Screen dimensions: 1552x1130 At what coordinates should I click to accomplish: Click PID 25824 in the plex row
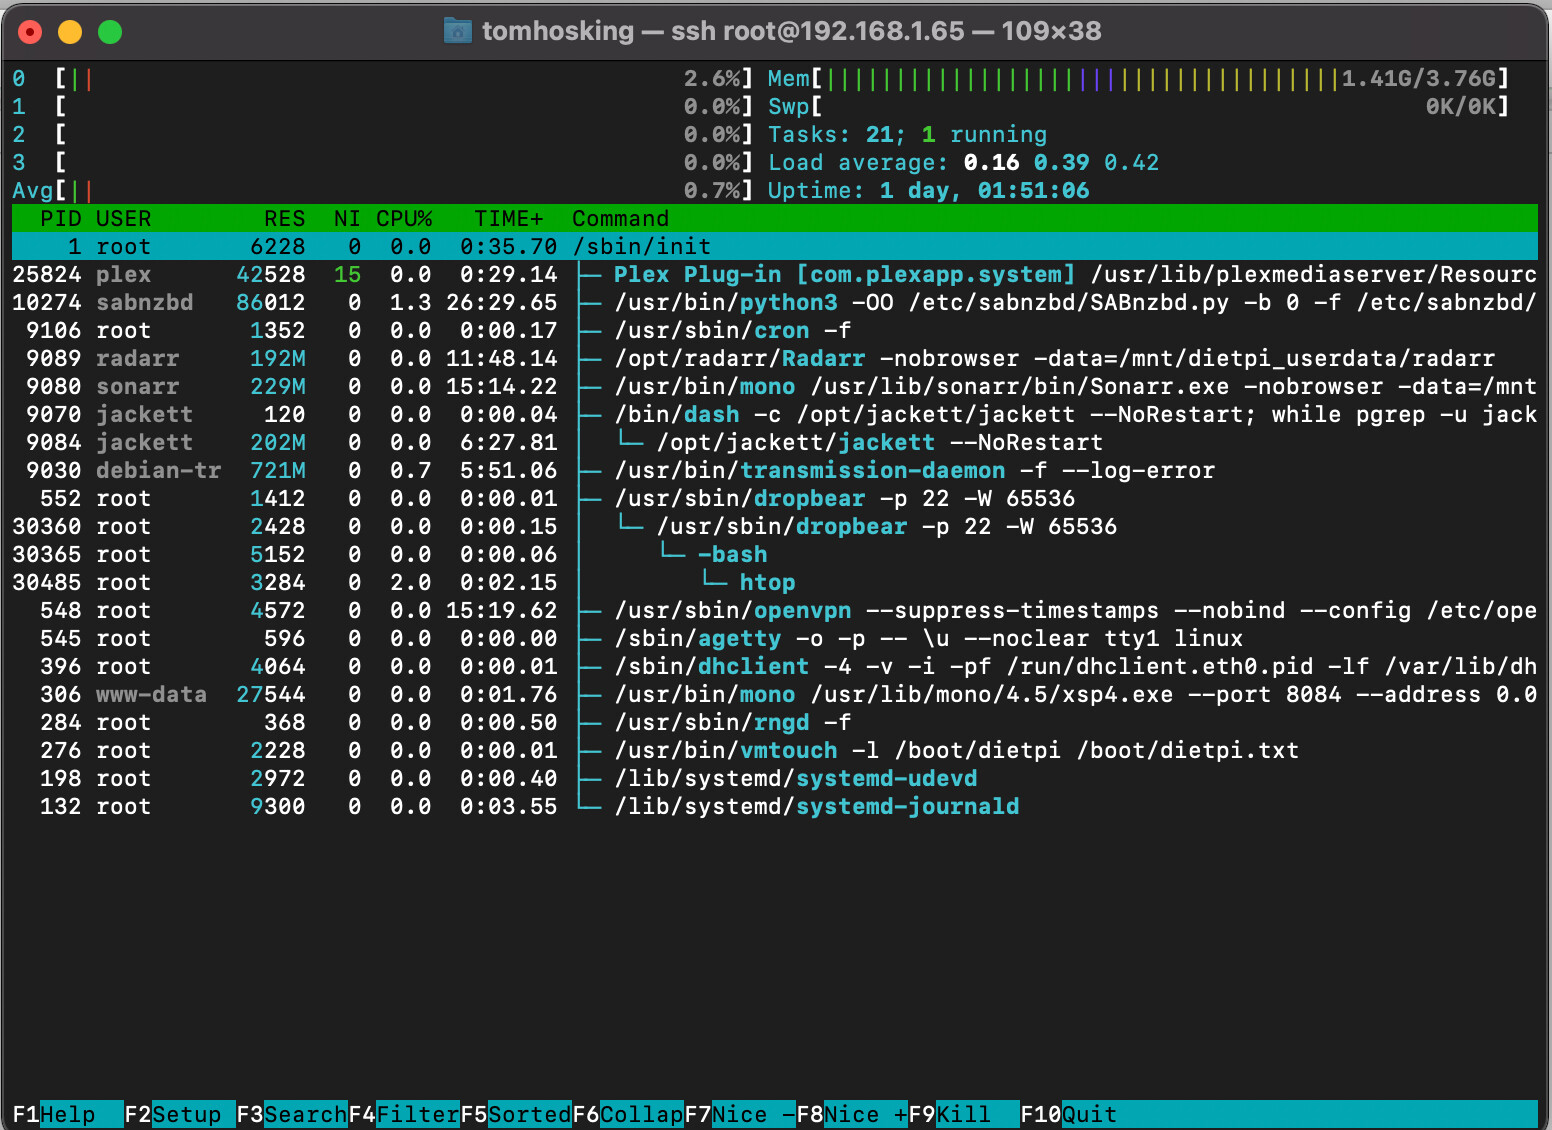tap(47, 274)
